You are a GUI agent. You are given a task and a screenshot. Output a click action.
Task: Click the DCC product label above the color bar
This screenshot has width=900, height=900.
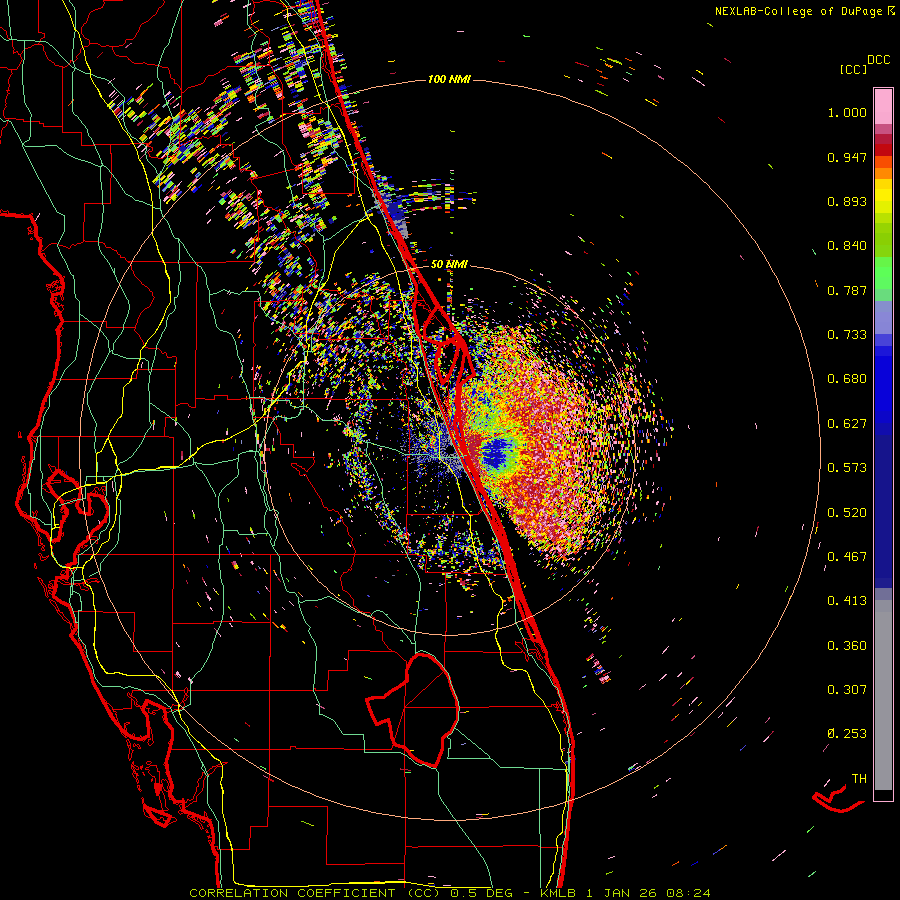click(878, 60)
